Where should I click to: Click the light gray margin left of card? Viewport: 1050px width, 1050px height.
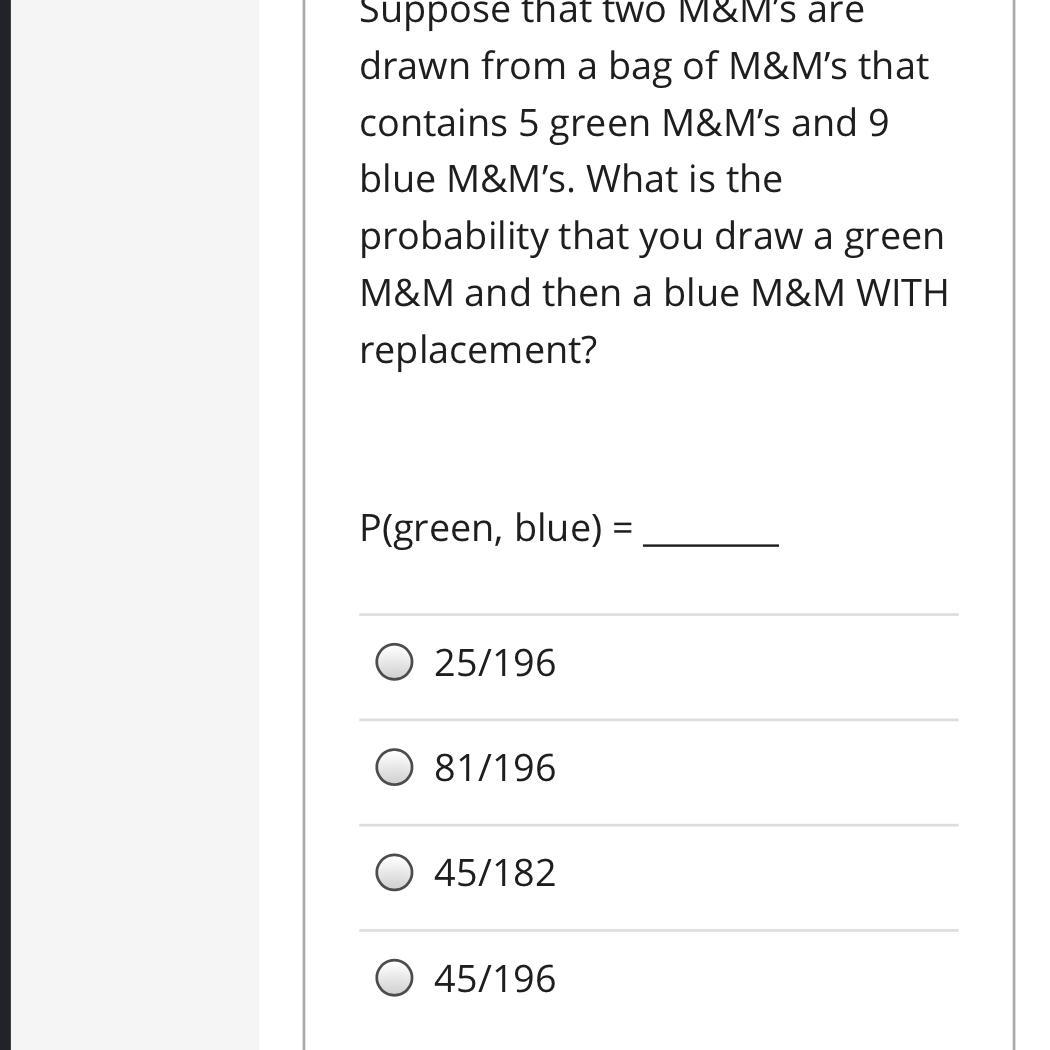(x=135, y=500)
